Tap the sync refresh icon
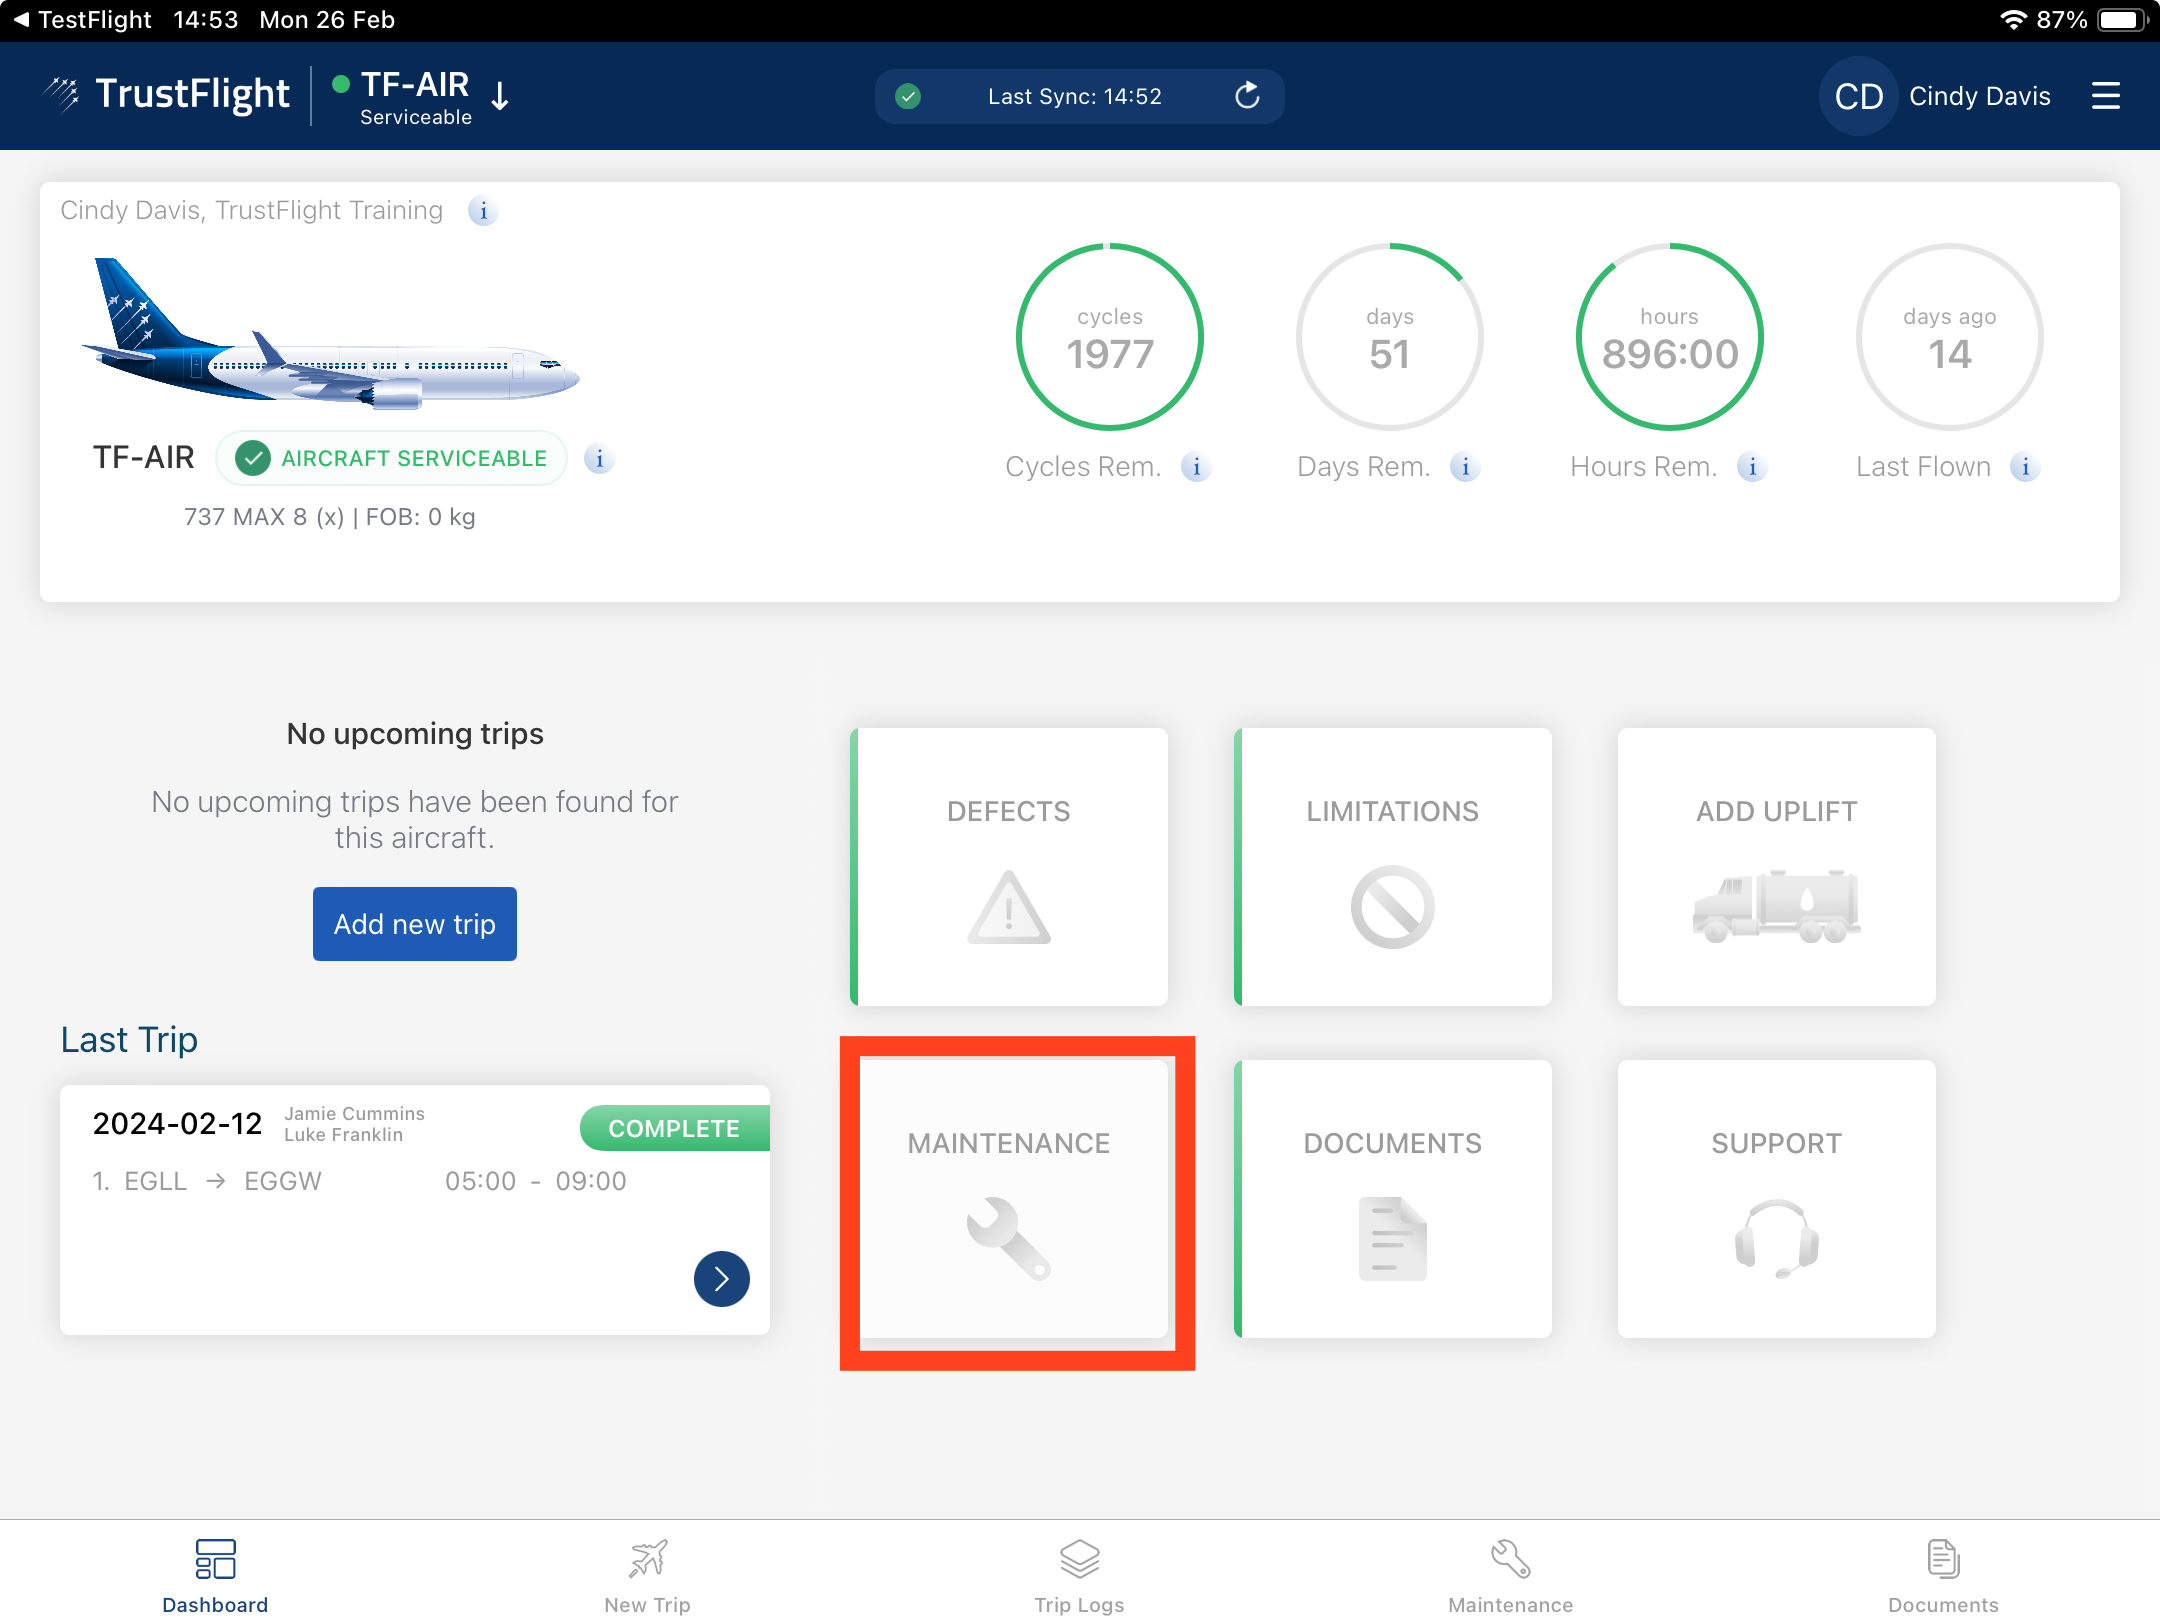2160x1620 pixels. tap(1247, 96)
